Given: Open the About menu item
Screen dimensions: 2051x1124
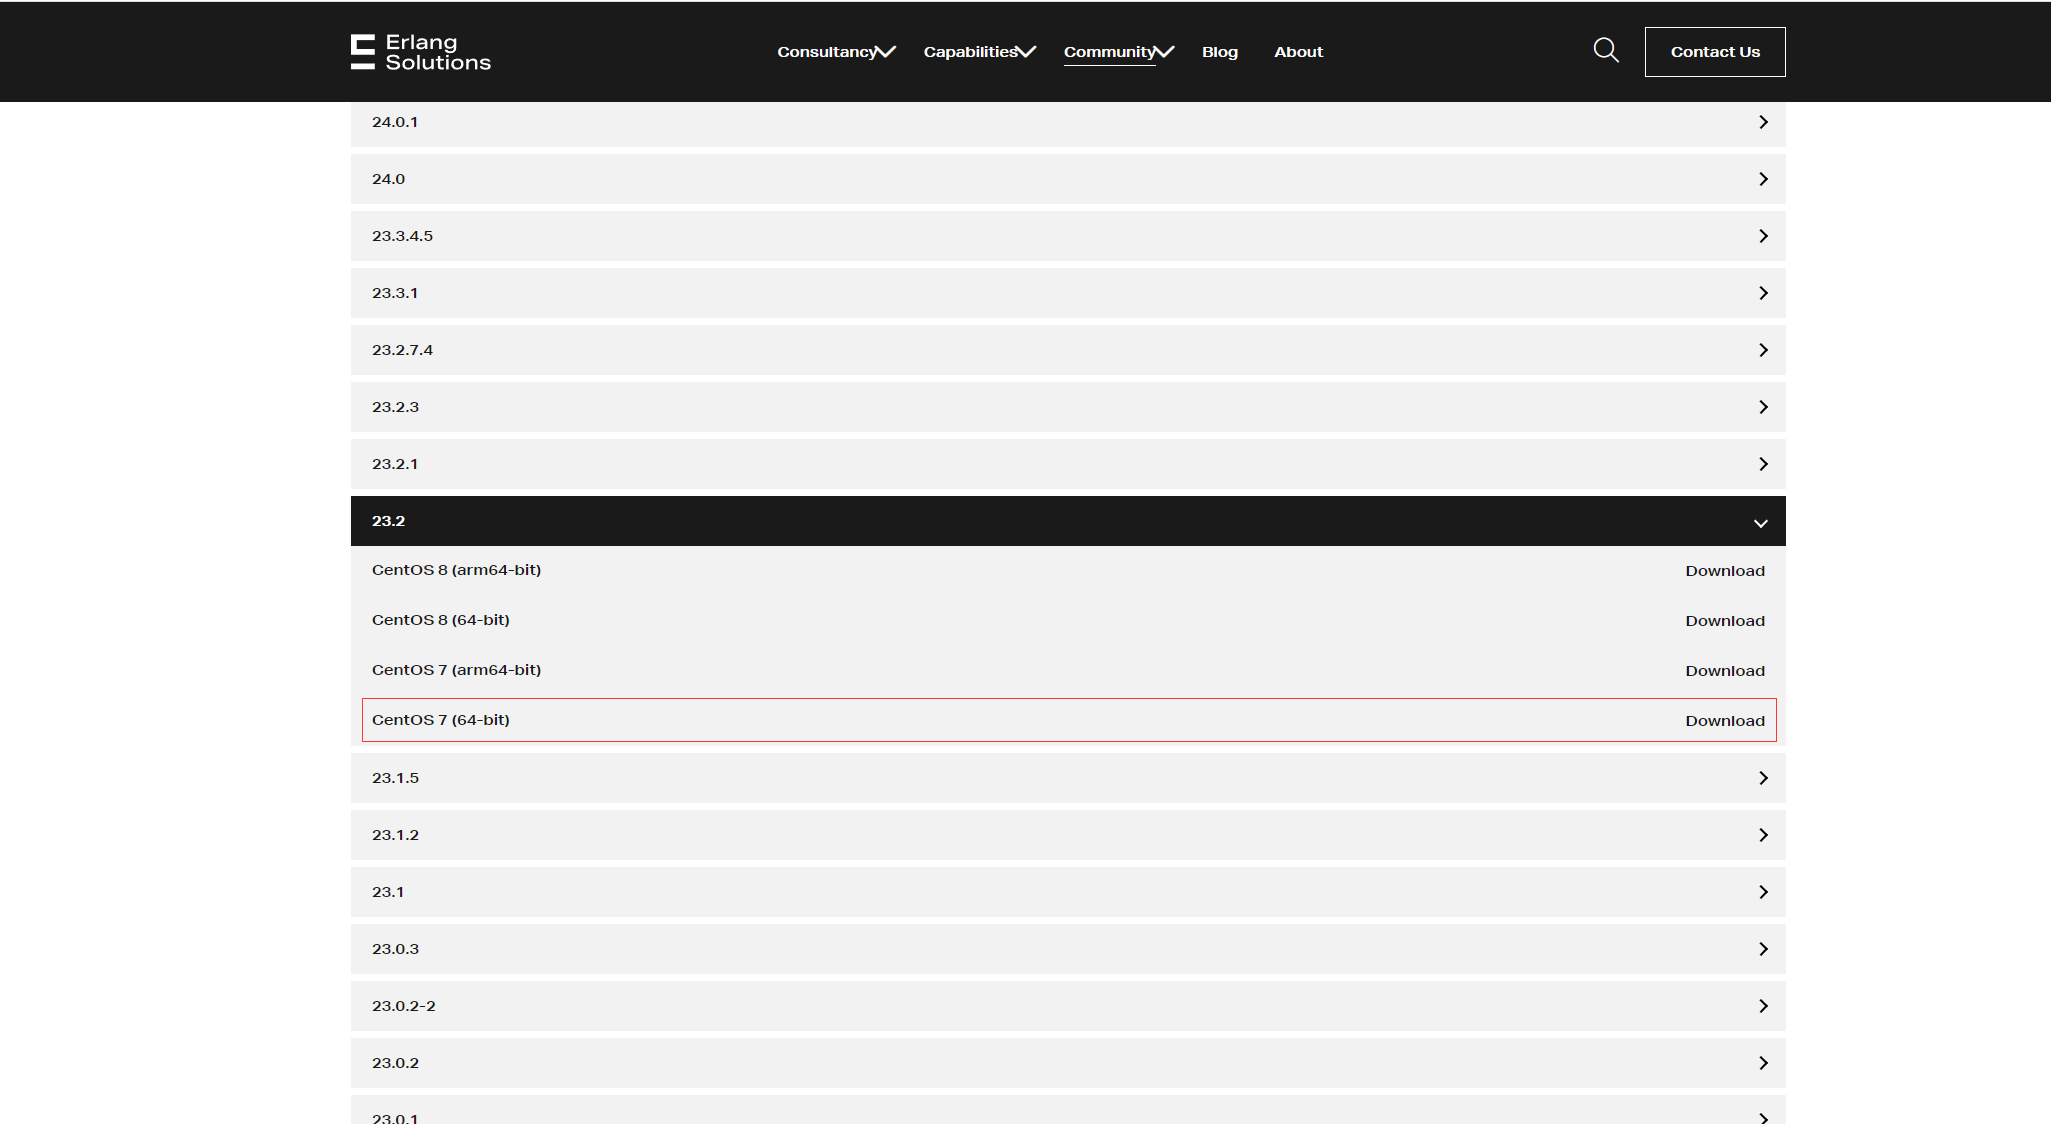Looking at the screenshot, I should 1298,52.
